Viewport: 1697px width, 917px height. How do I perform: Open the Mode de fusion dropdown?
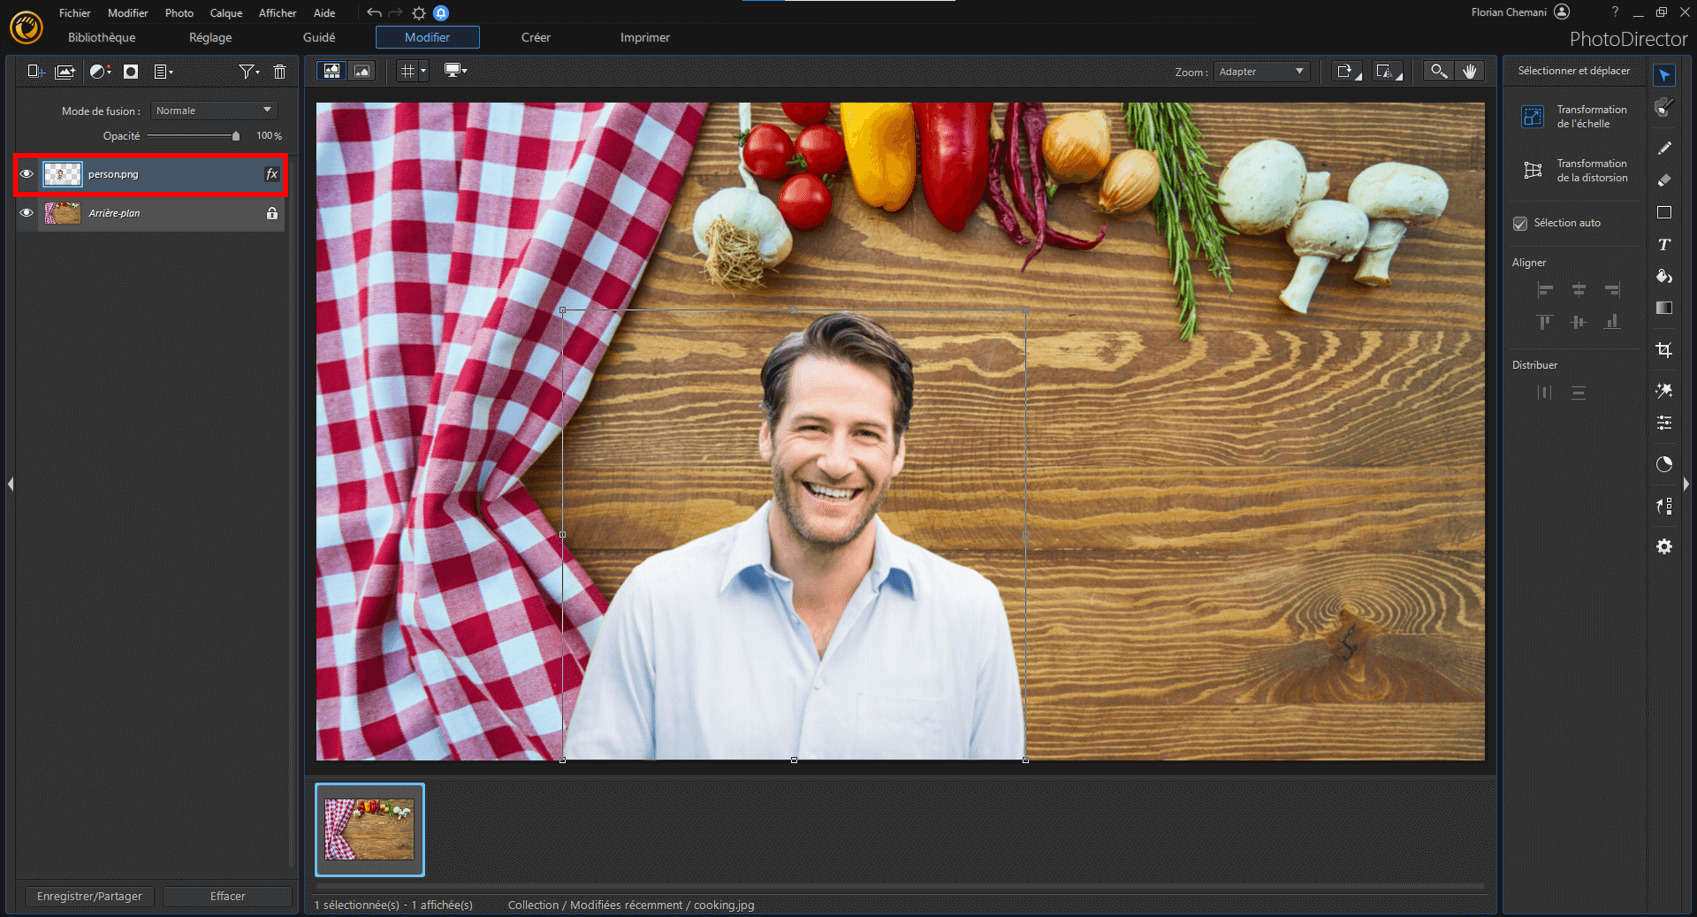pyautogui.click(x=213, y=110)
